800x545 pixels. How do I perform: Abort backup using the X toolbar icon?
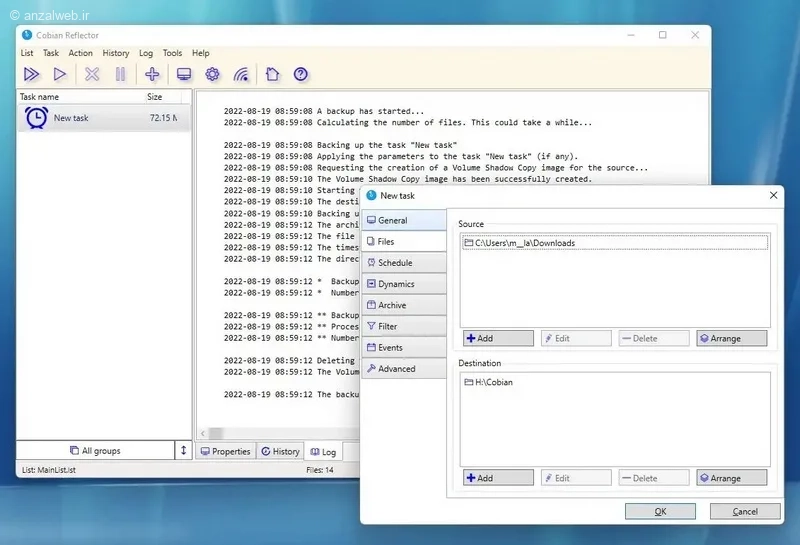pos(92,75)
